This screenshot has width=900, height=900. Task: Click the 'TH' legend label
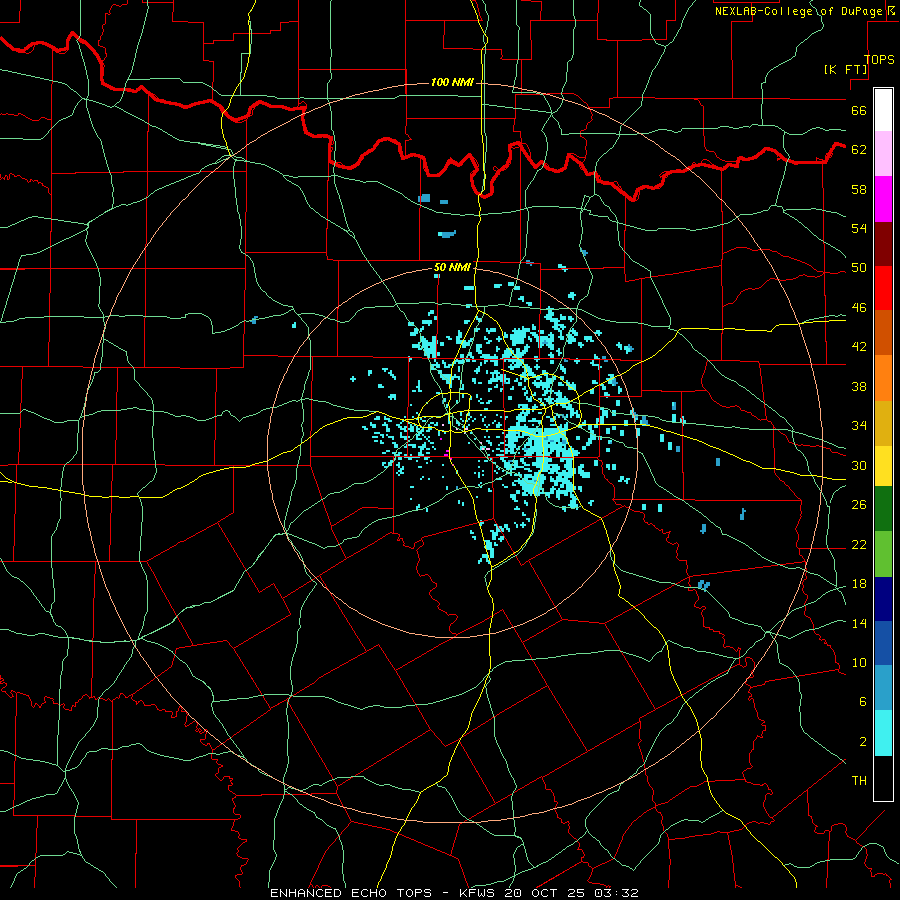tap(859, 781)
